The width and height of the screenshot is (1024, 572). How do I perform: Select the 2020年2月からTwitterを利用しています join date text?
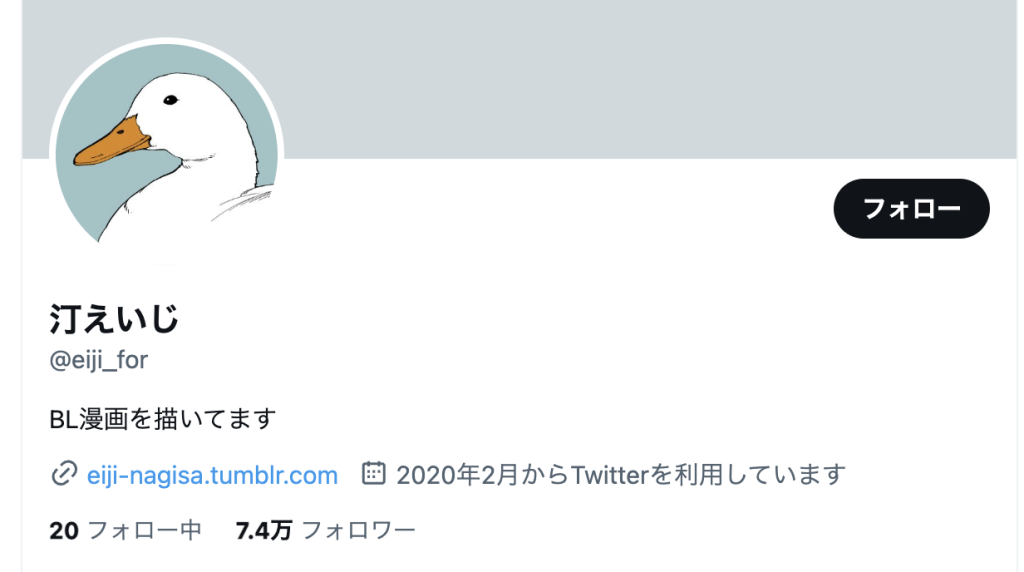point(620,475)
